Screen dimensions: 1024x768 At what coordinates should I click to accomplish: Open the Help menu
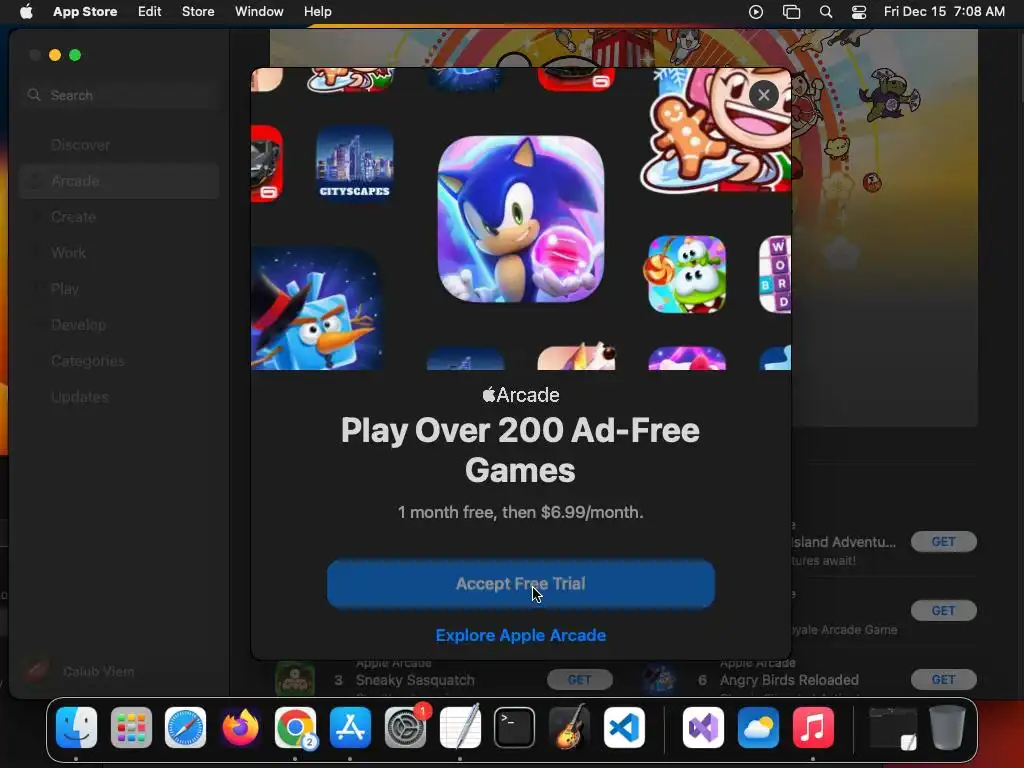pos(317,12)
